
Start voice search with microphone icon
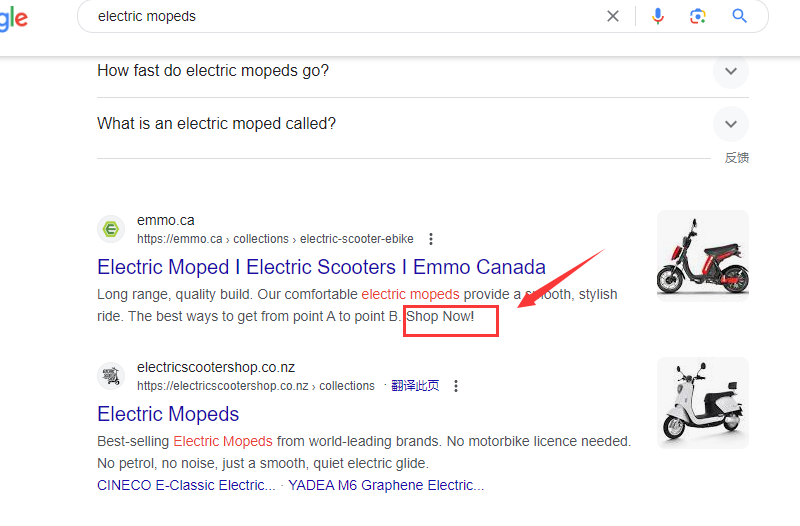pyautogui.click(x=658, y=16)
